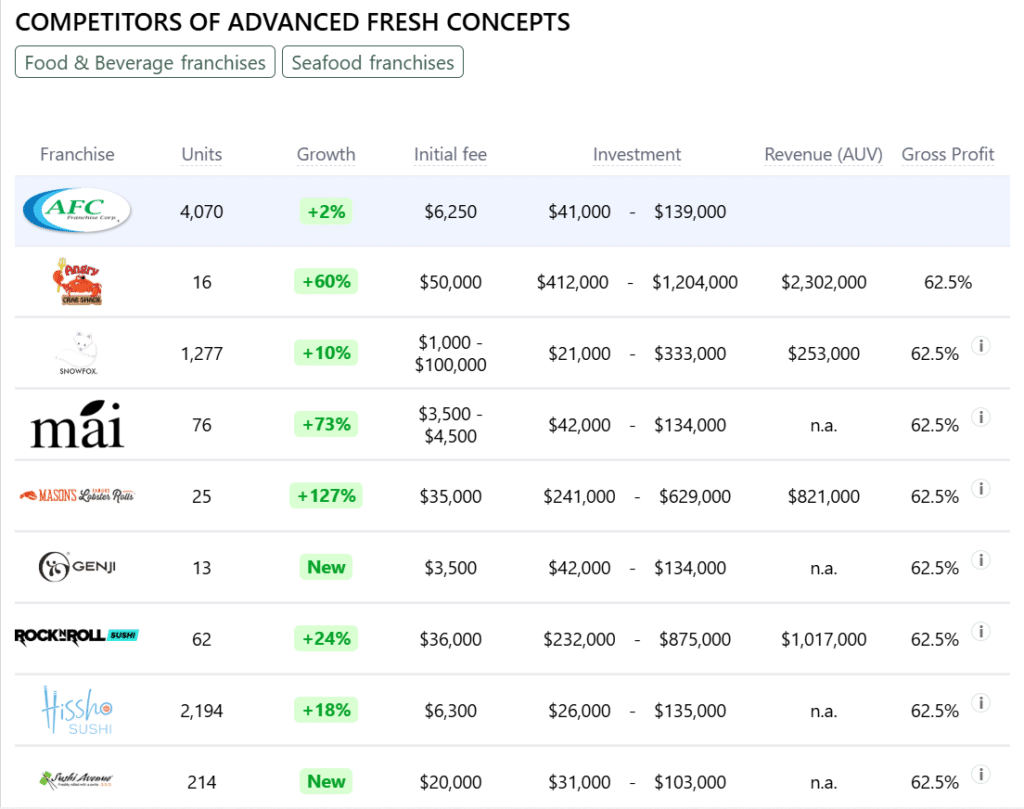Click the Investment column header
Screen dimensions: 1024x809
637,154
